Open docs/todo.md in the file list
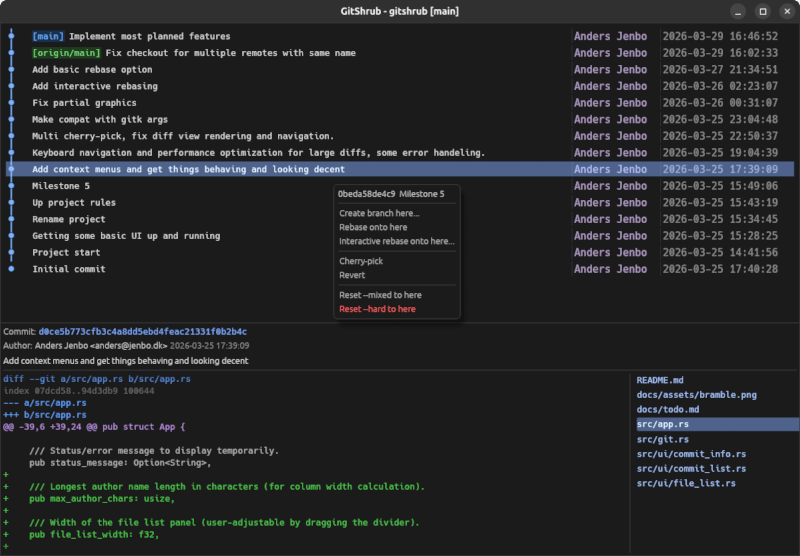 point(668,410)
